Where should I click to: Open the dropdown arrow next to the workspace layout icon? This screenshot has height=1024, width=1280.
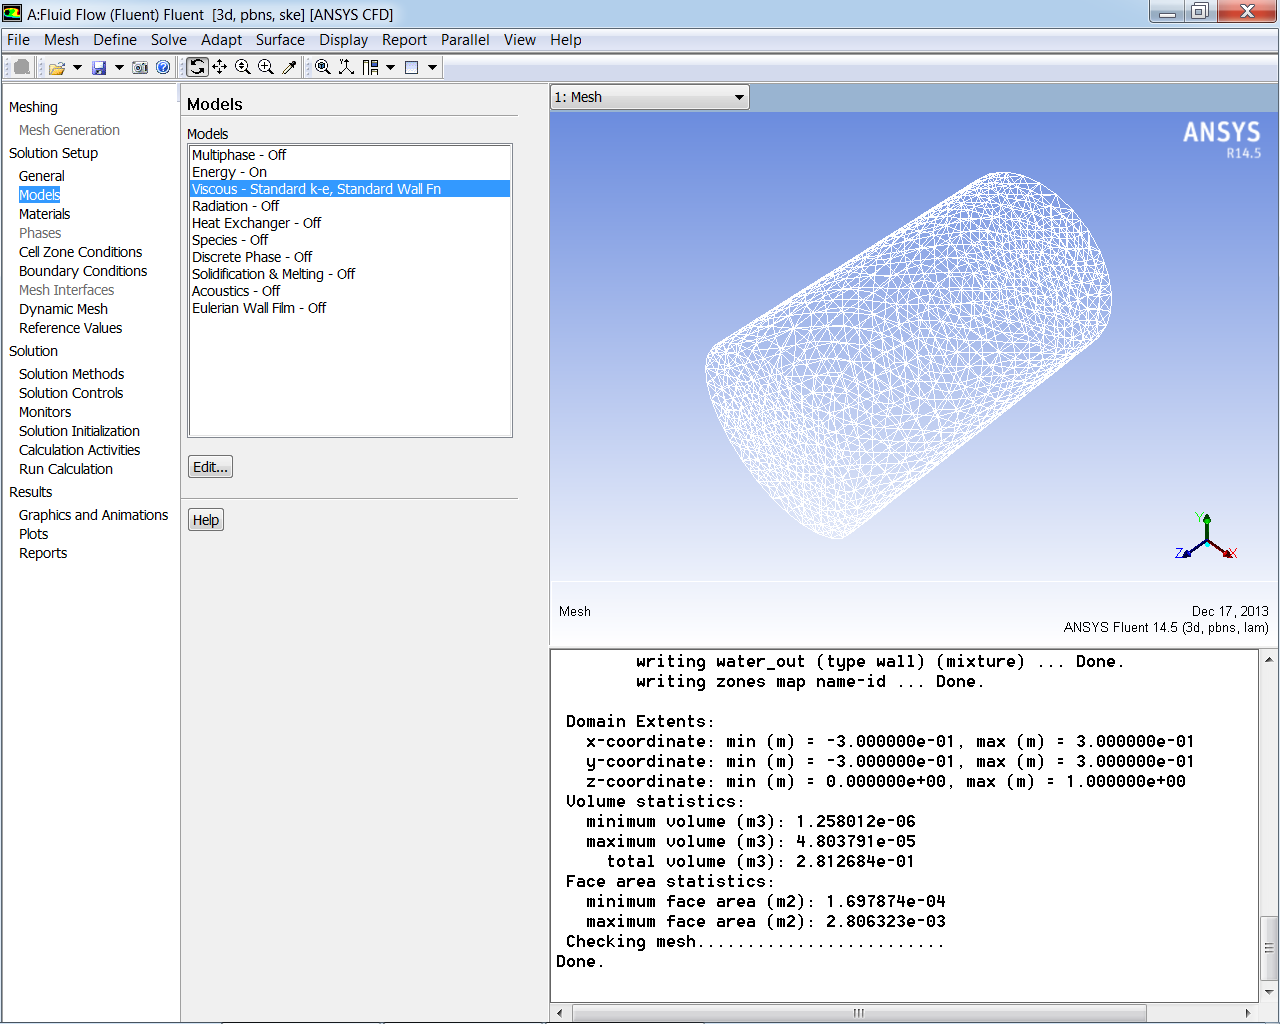coord(390,67)
